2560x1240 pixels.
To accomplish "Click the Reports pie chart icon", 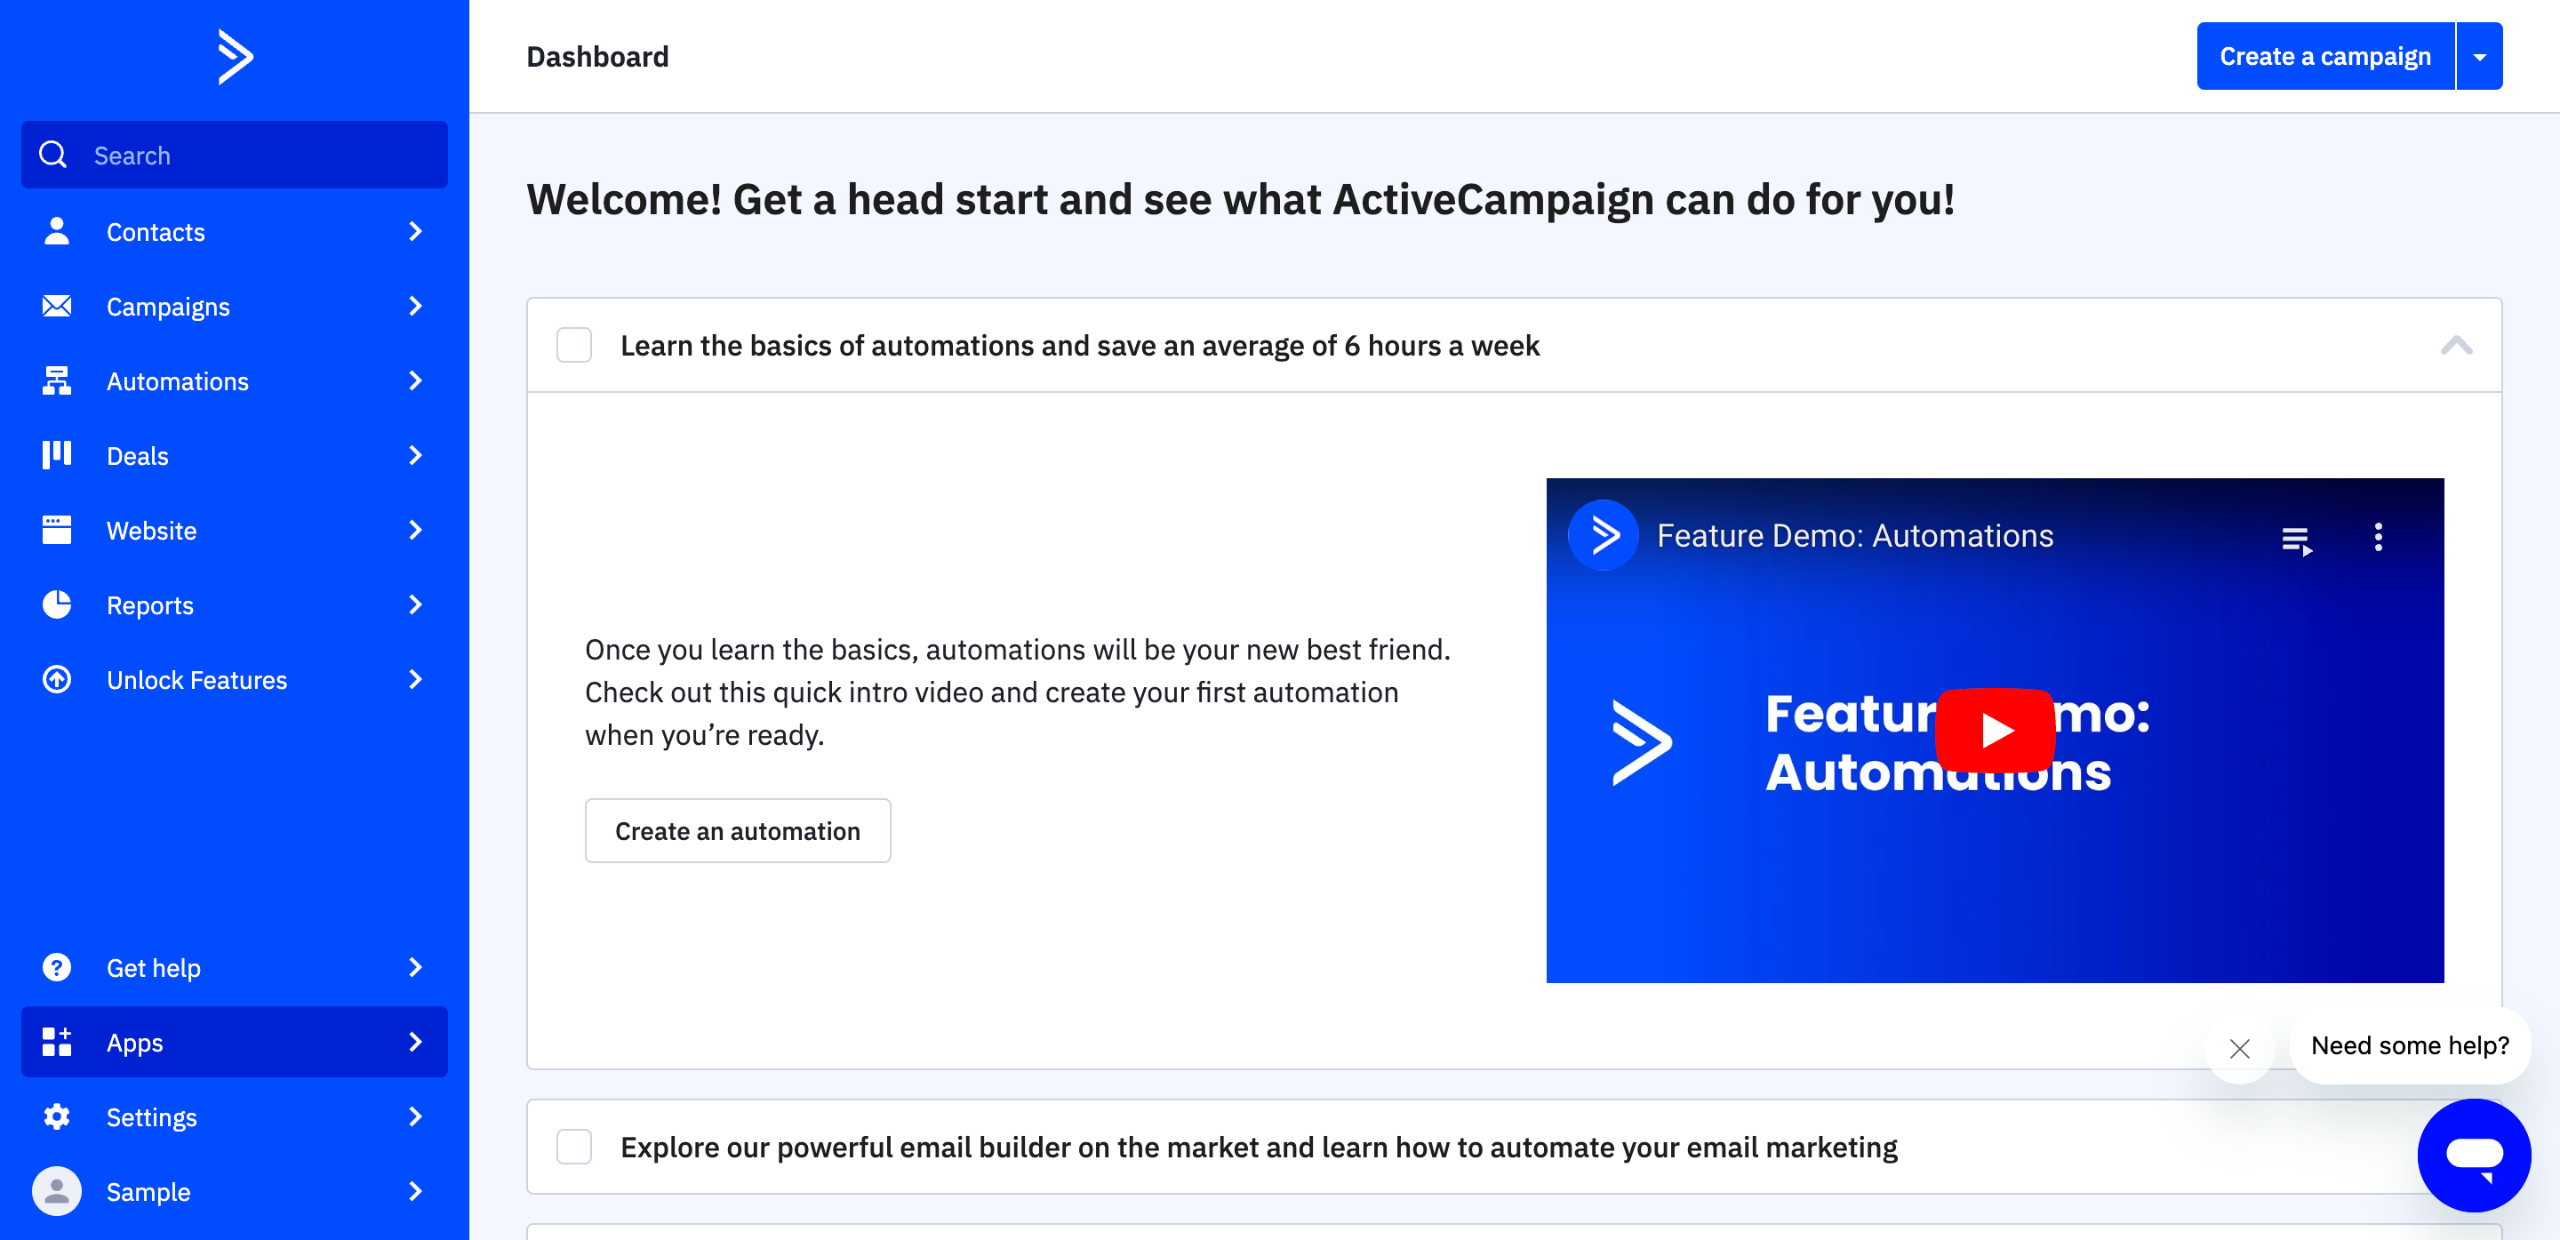I will (x=57, y=605).
